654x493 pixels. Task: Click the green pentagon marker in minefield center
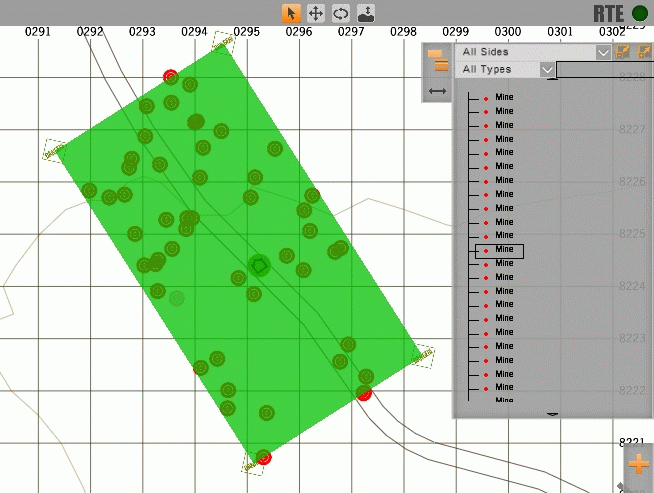tap(259, 265)
